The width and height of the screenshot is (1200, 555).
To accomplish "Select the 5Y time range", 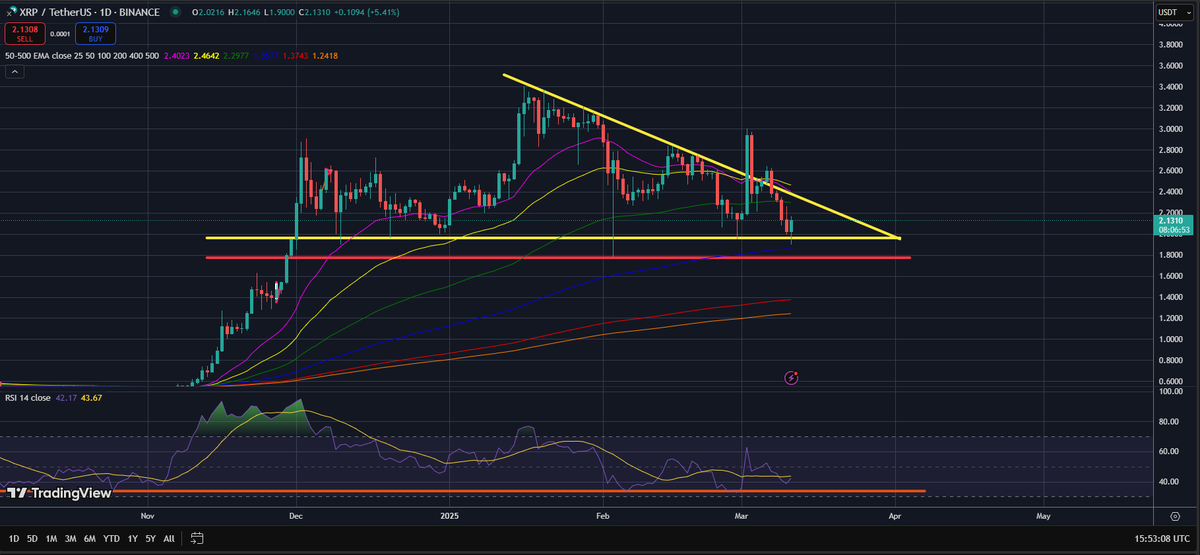I will [149, 538].
